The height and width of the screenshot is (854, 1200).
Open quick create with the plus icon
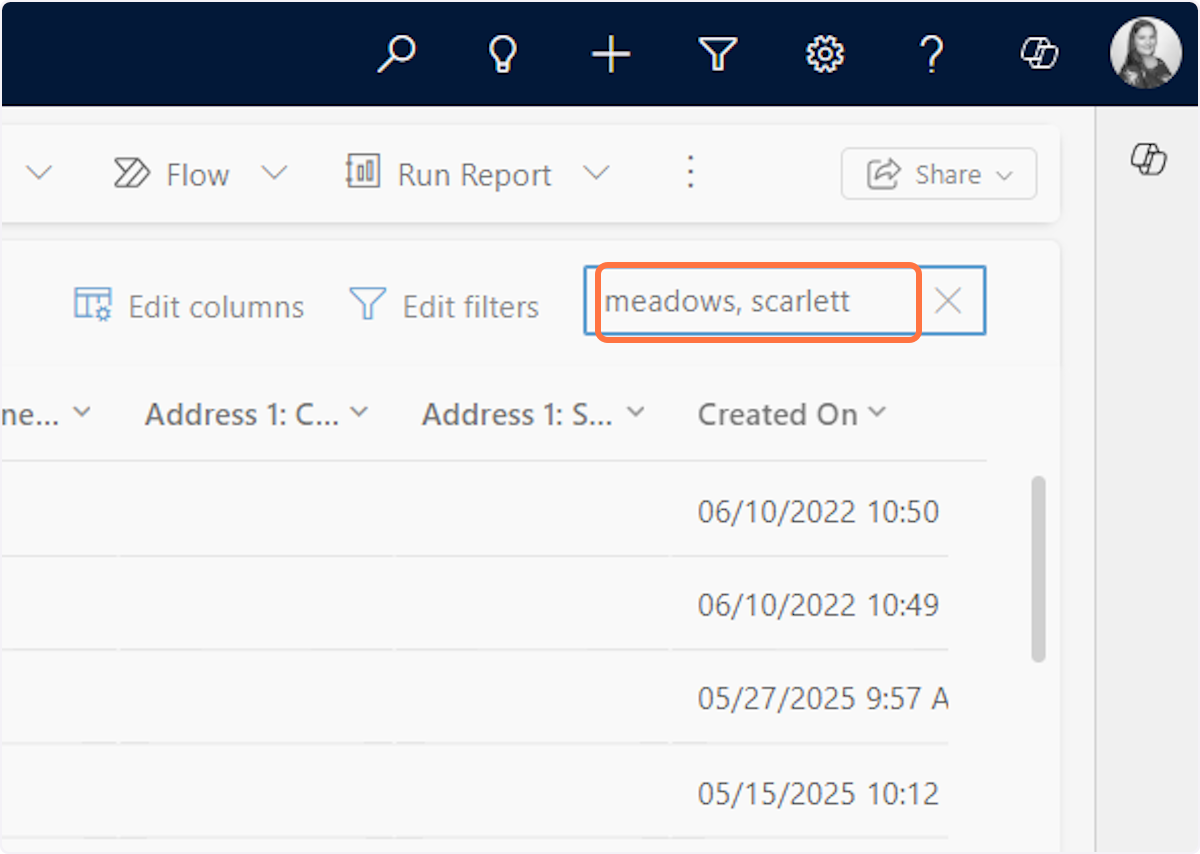(x=610, y=54)
